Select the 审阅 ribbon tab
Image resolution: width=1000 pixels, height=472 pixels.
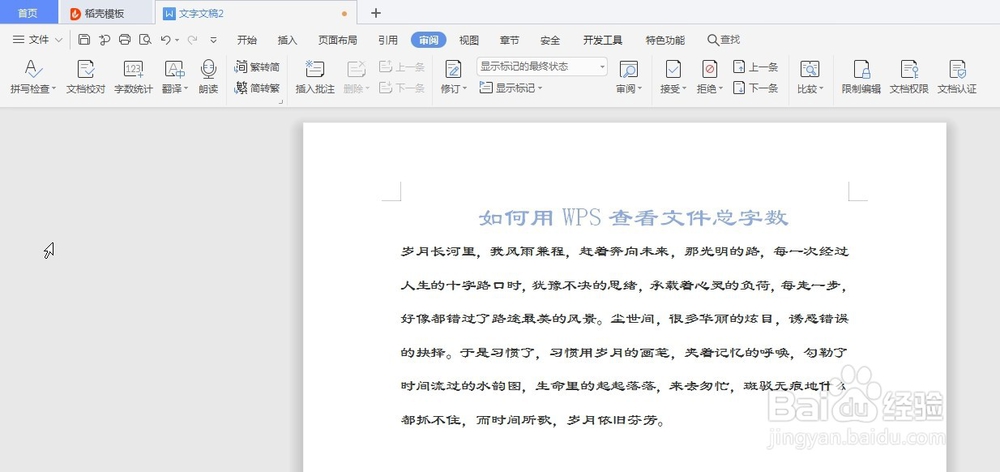[429, 40]
